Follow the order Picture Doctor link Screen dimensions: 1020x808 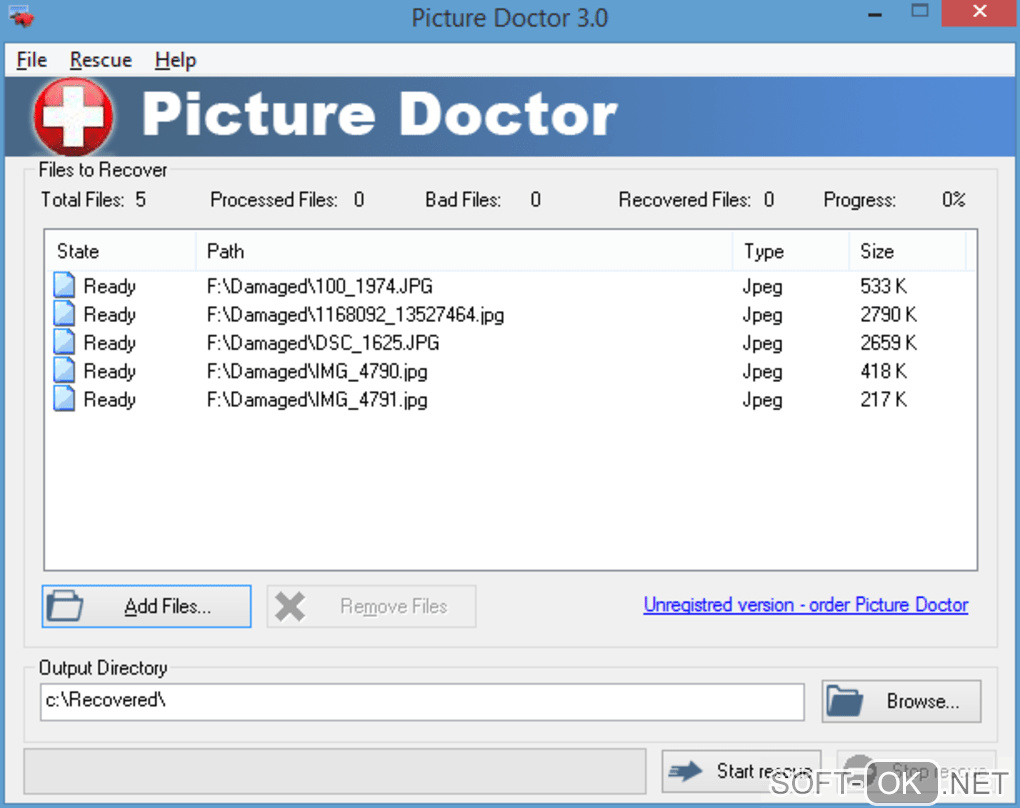pos(805,605)
